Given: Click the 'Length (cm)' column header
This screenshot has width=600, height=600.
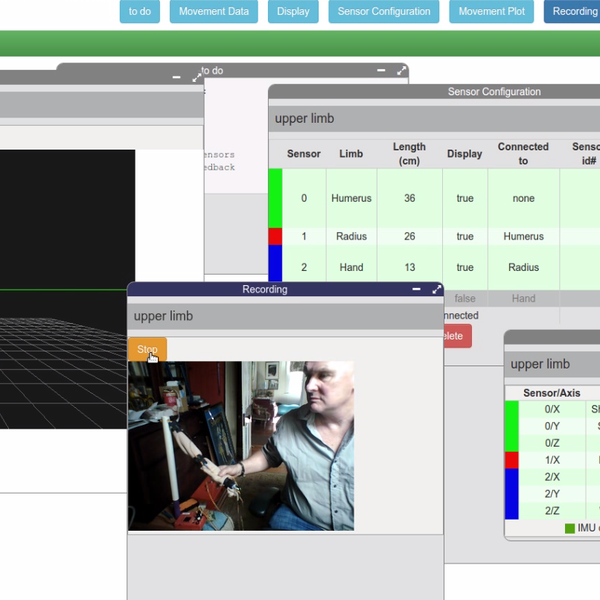Looking at the screenshot, I should point(409,154).
